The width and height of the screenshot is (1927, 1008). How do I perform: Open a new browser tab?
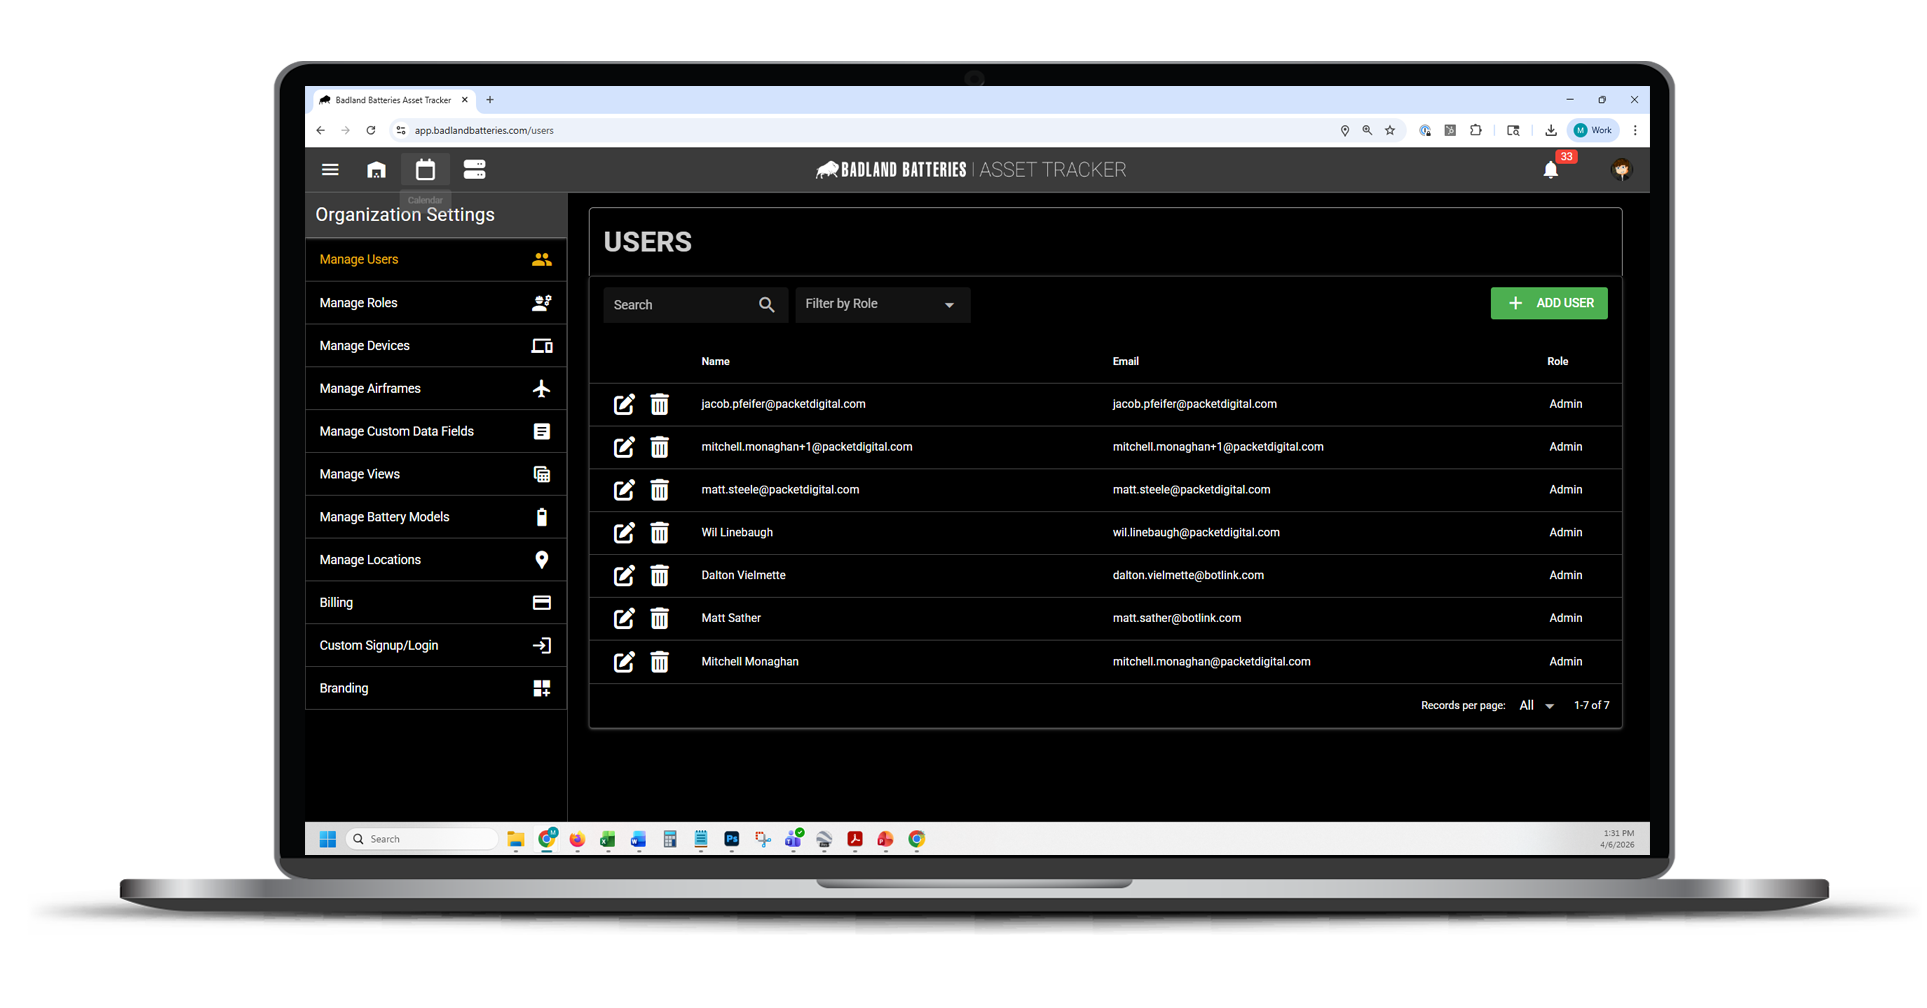click(490, 100)
